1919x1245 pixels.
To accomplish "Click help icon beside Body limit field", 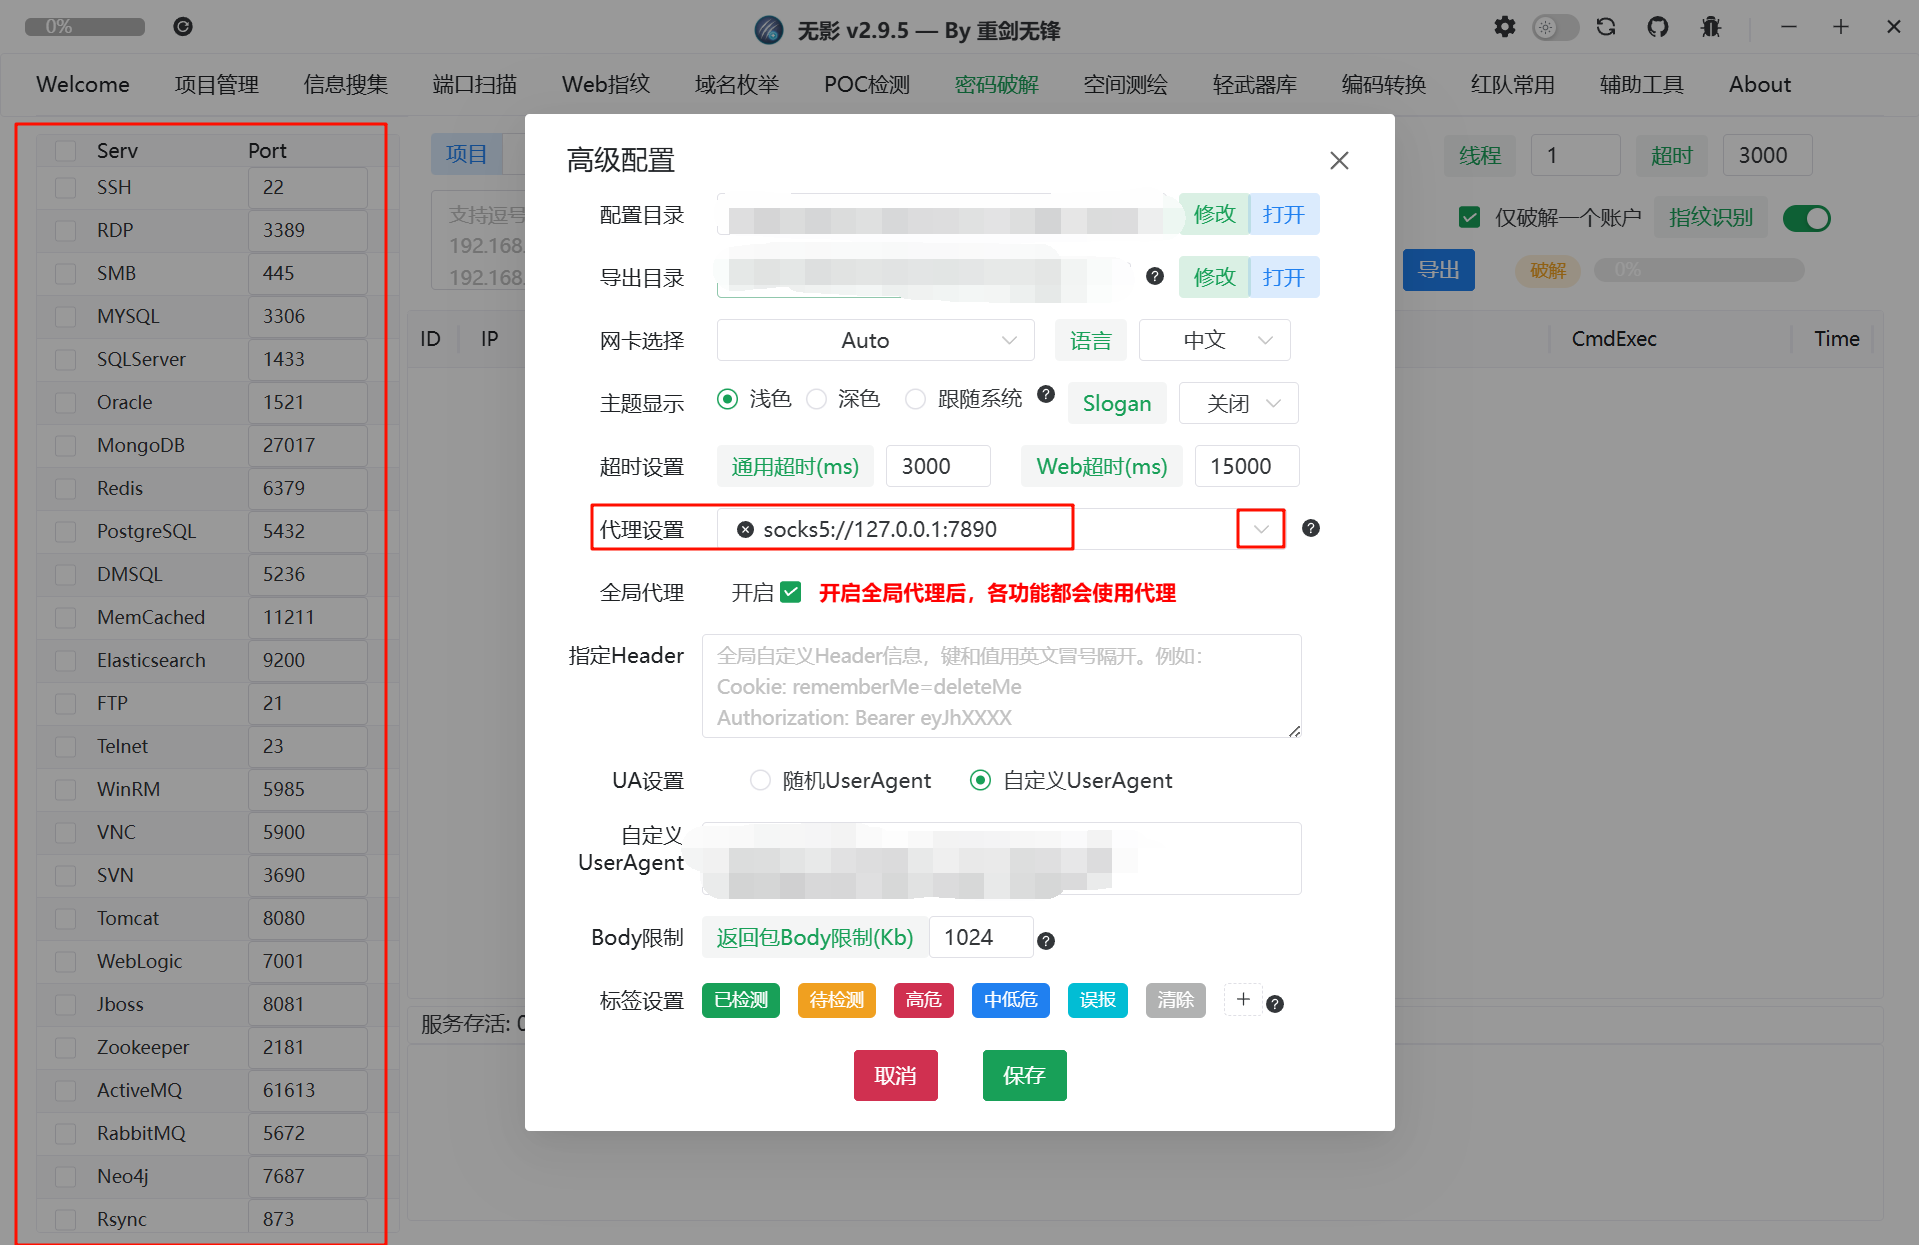I will coord(1046,940).
